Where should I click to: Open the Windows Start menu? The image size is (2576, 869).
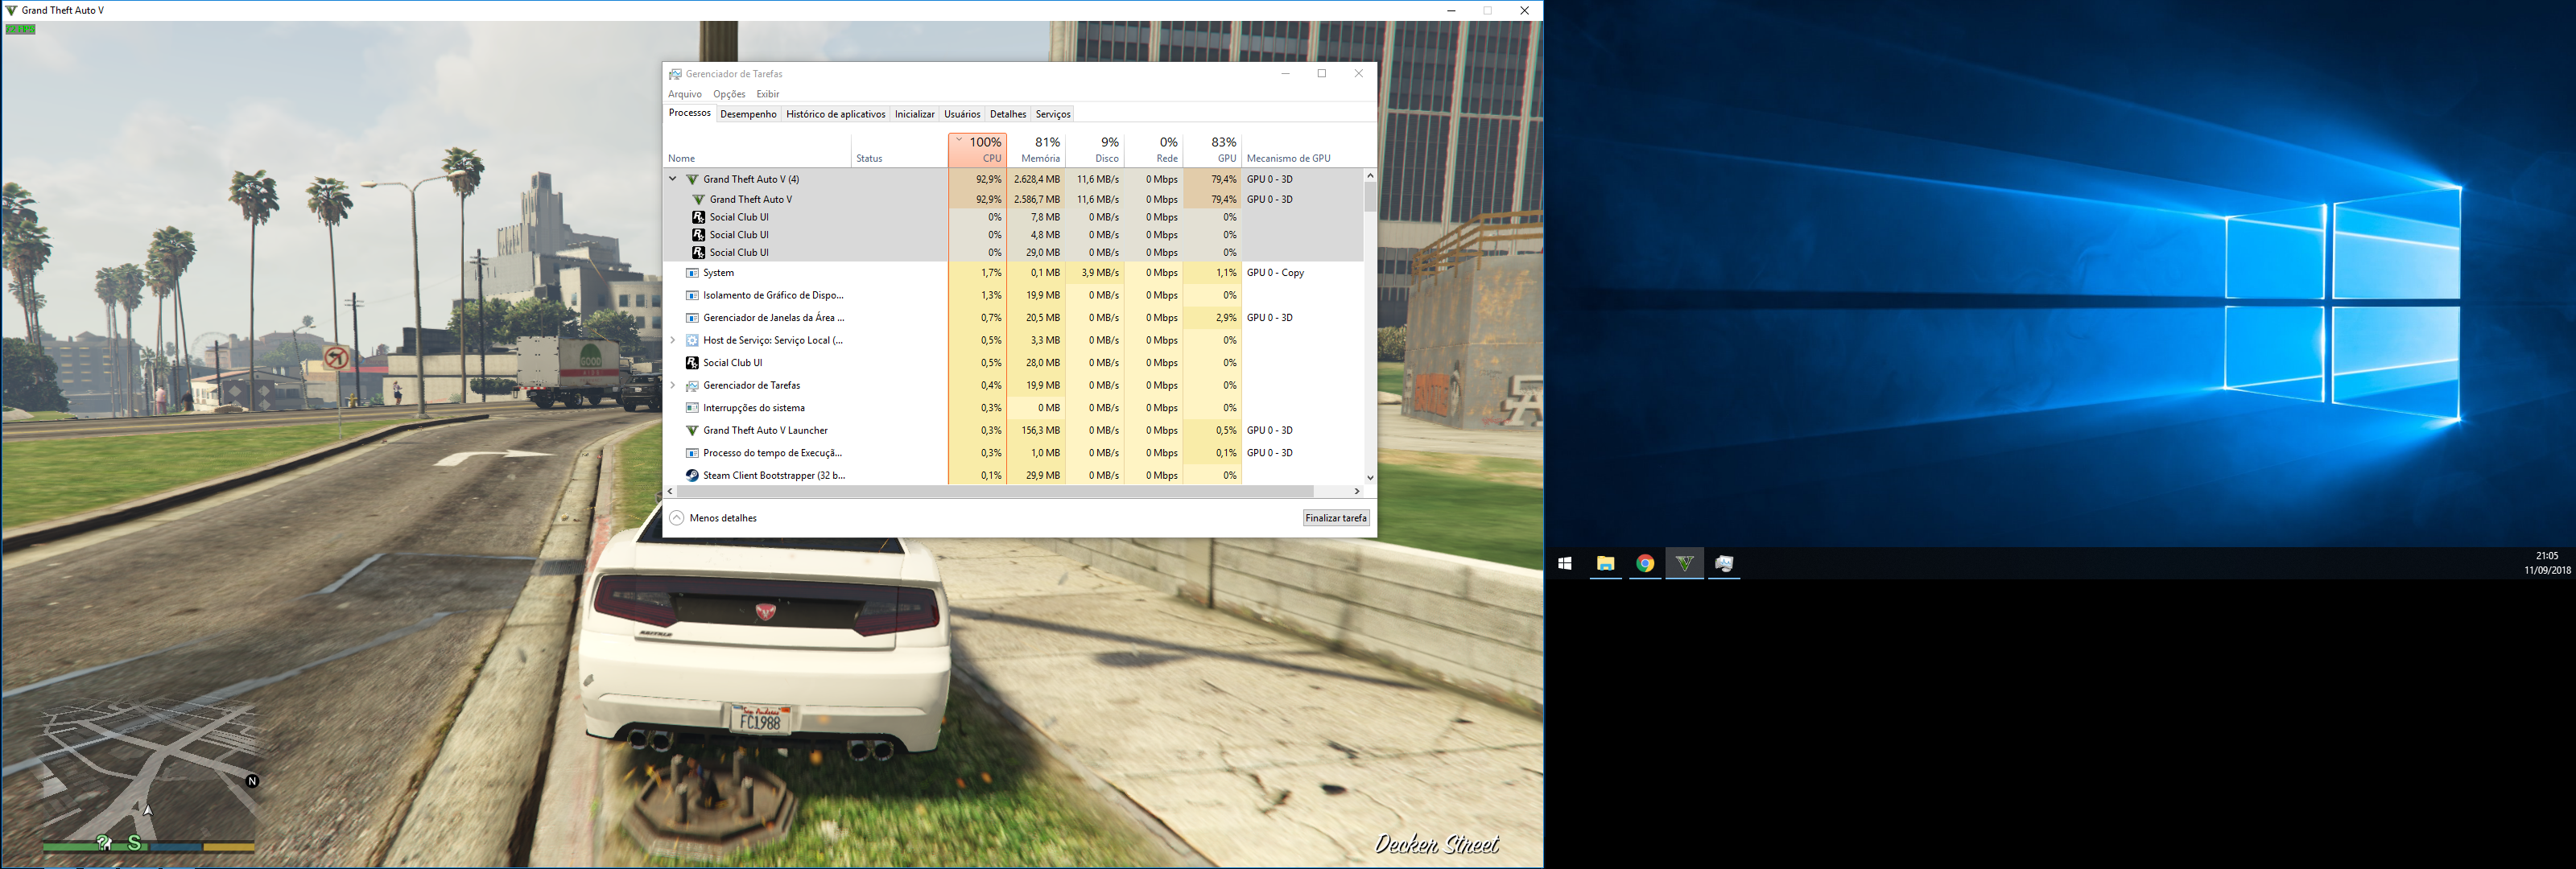click(x=1565, y=564)
